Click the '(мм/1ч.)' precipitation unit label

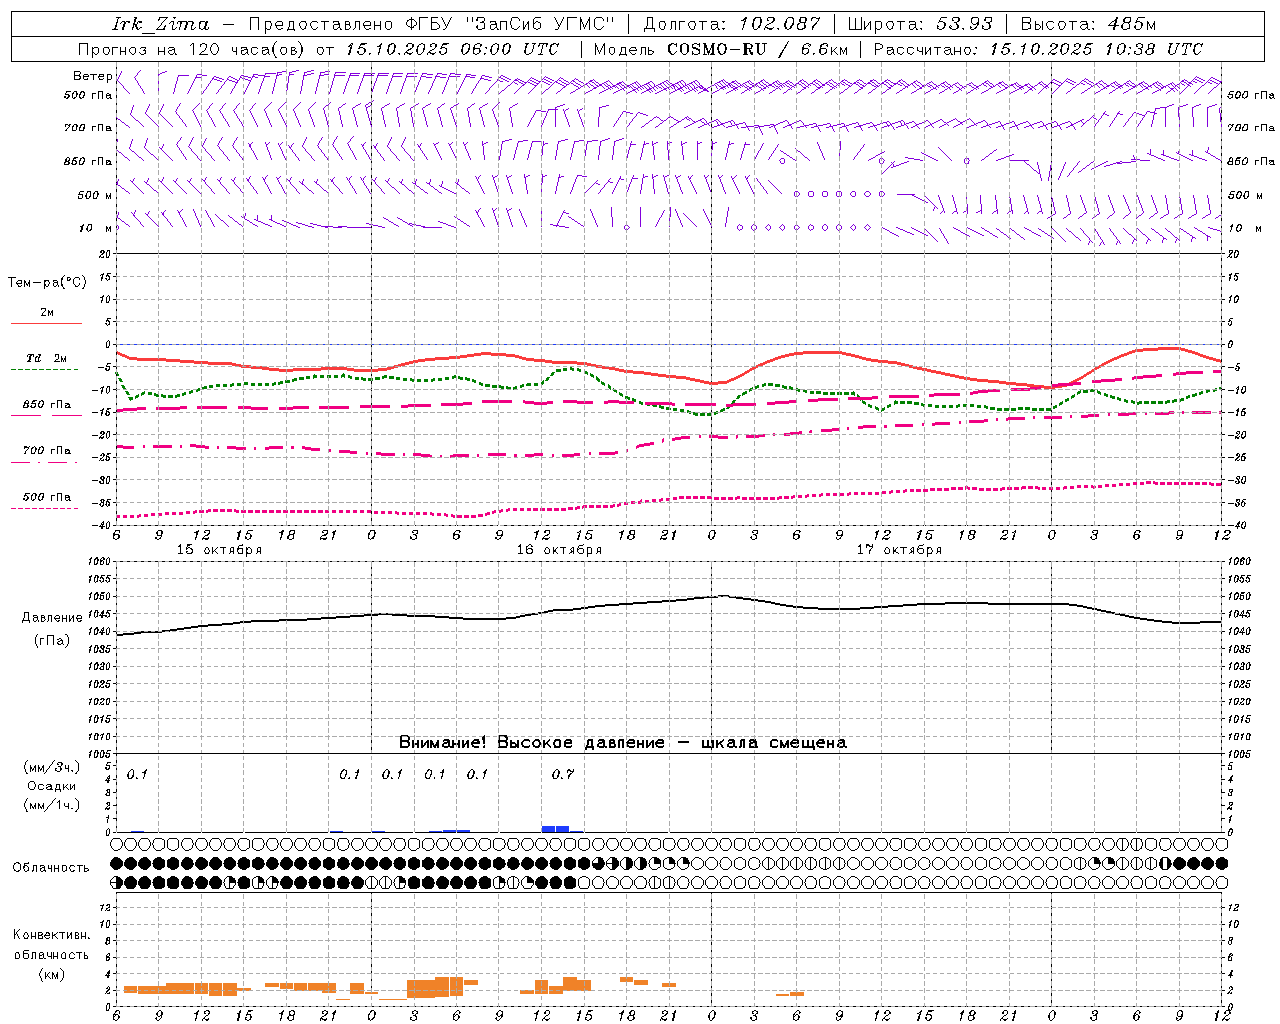[x=52, y=805]
